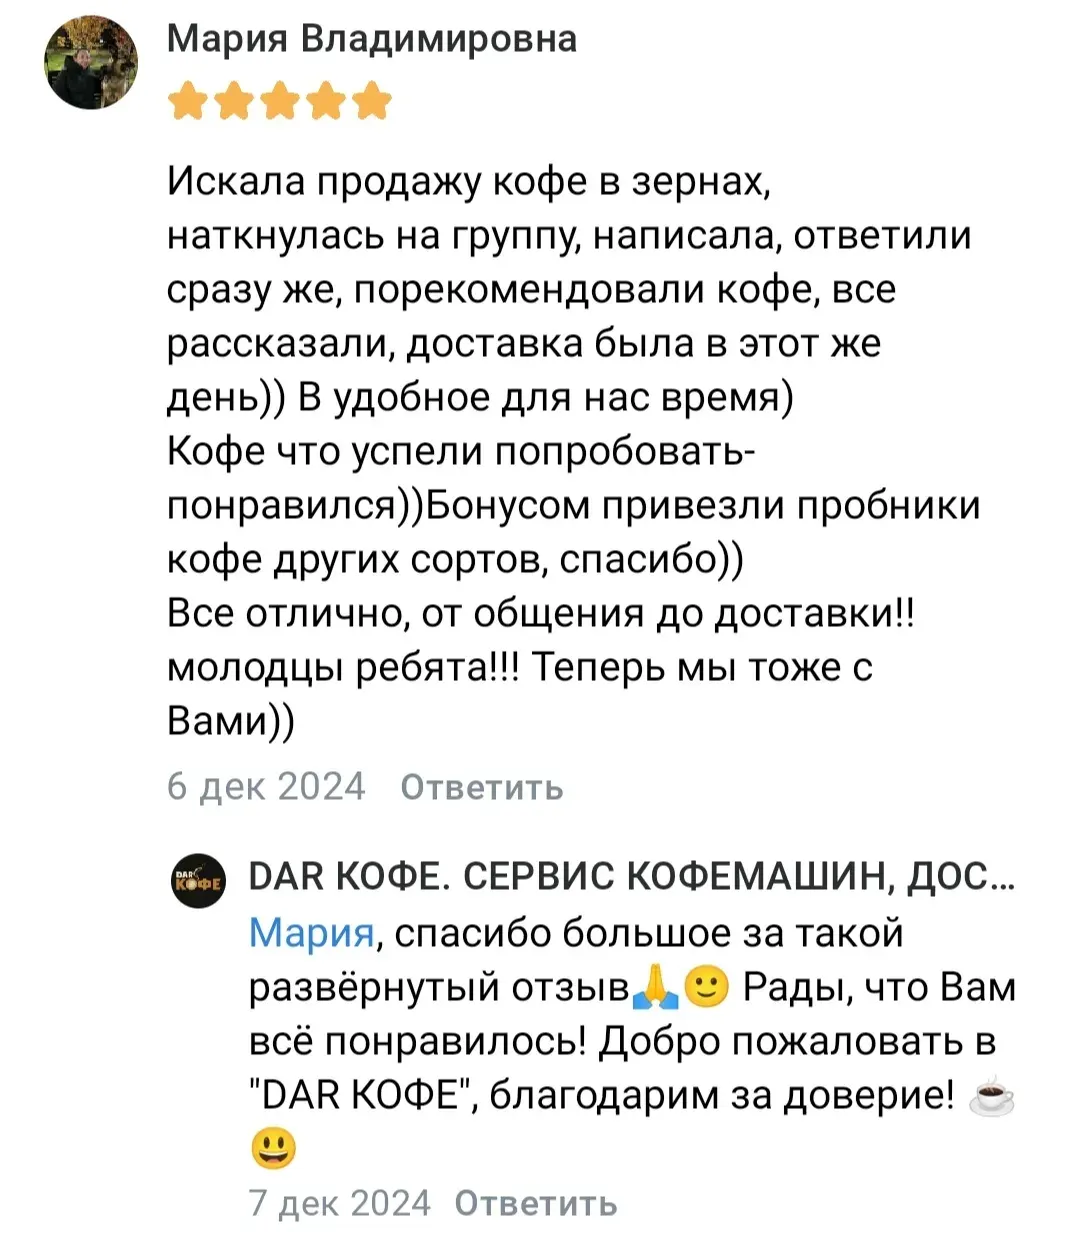Viewport: 1080px width, 1239px height.
Task: Click the fourth rating star
Action: [x=326, y=101]
